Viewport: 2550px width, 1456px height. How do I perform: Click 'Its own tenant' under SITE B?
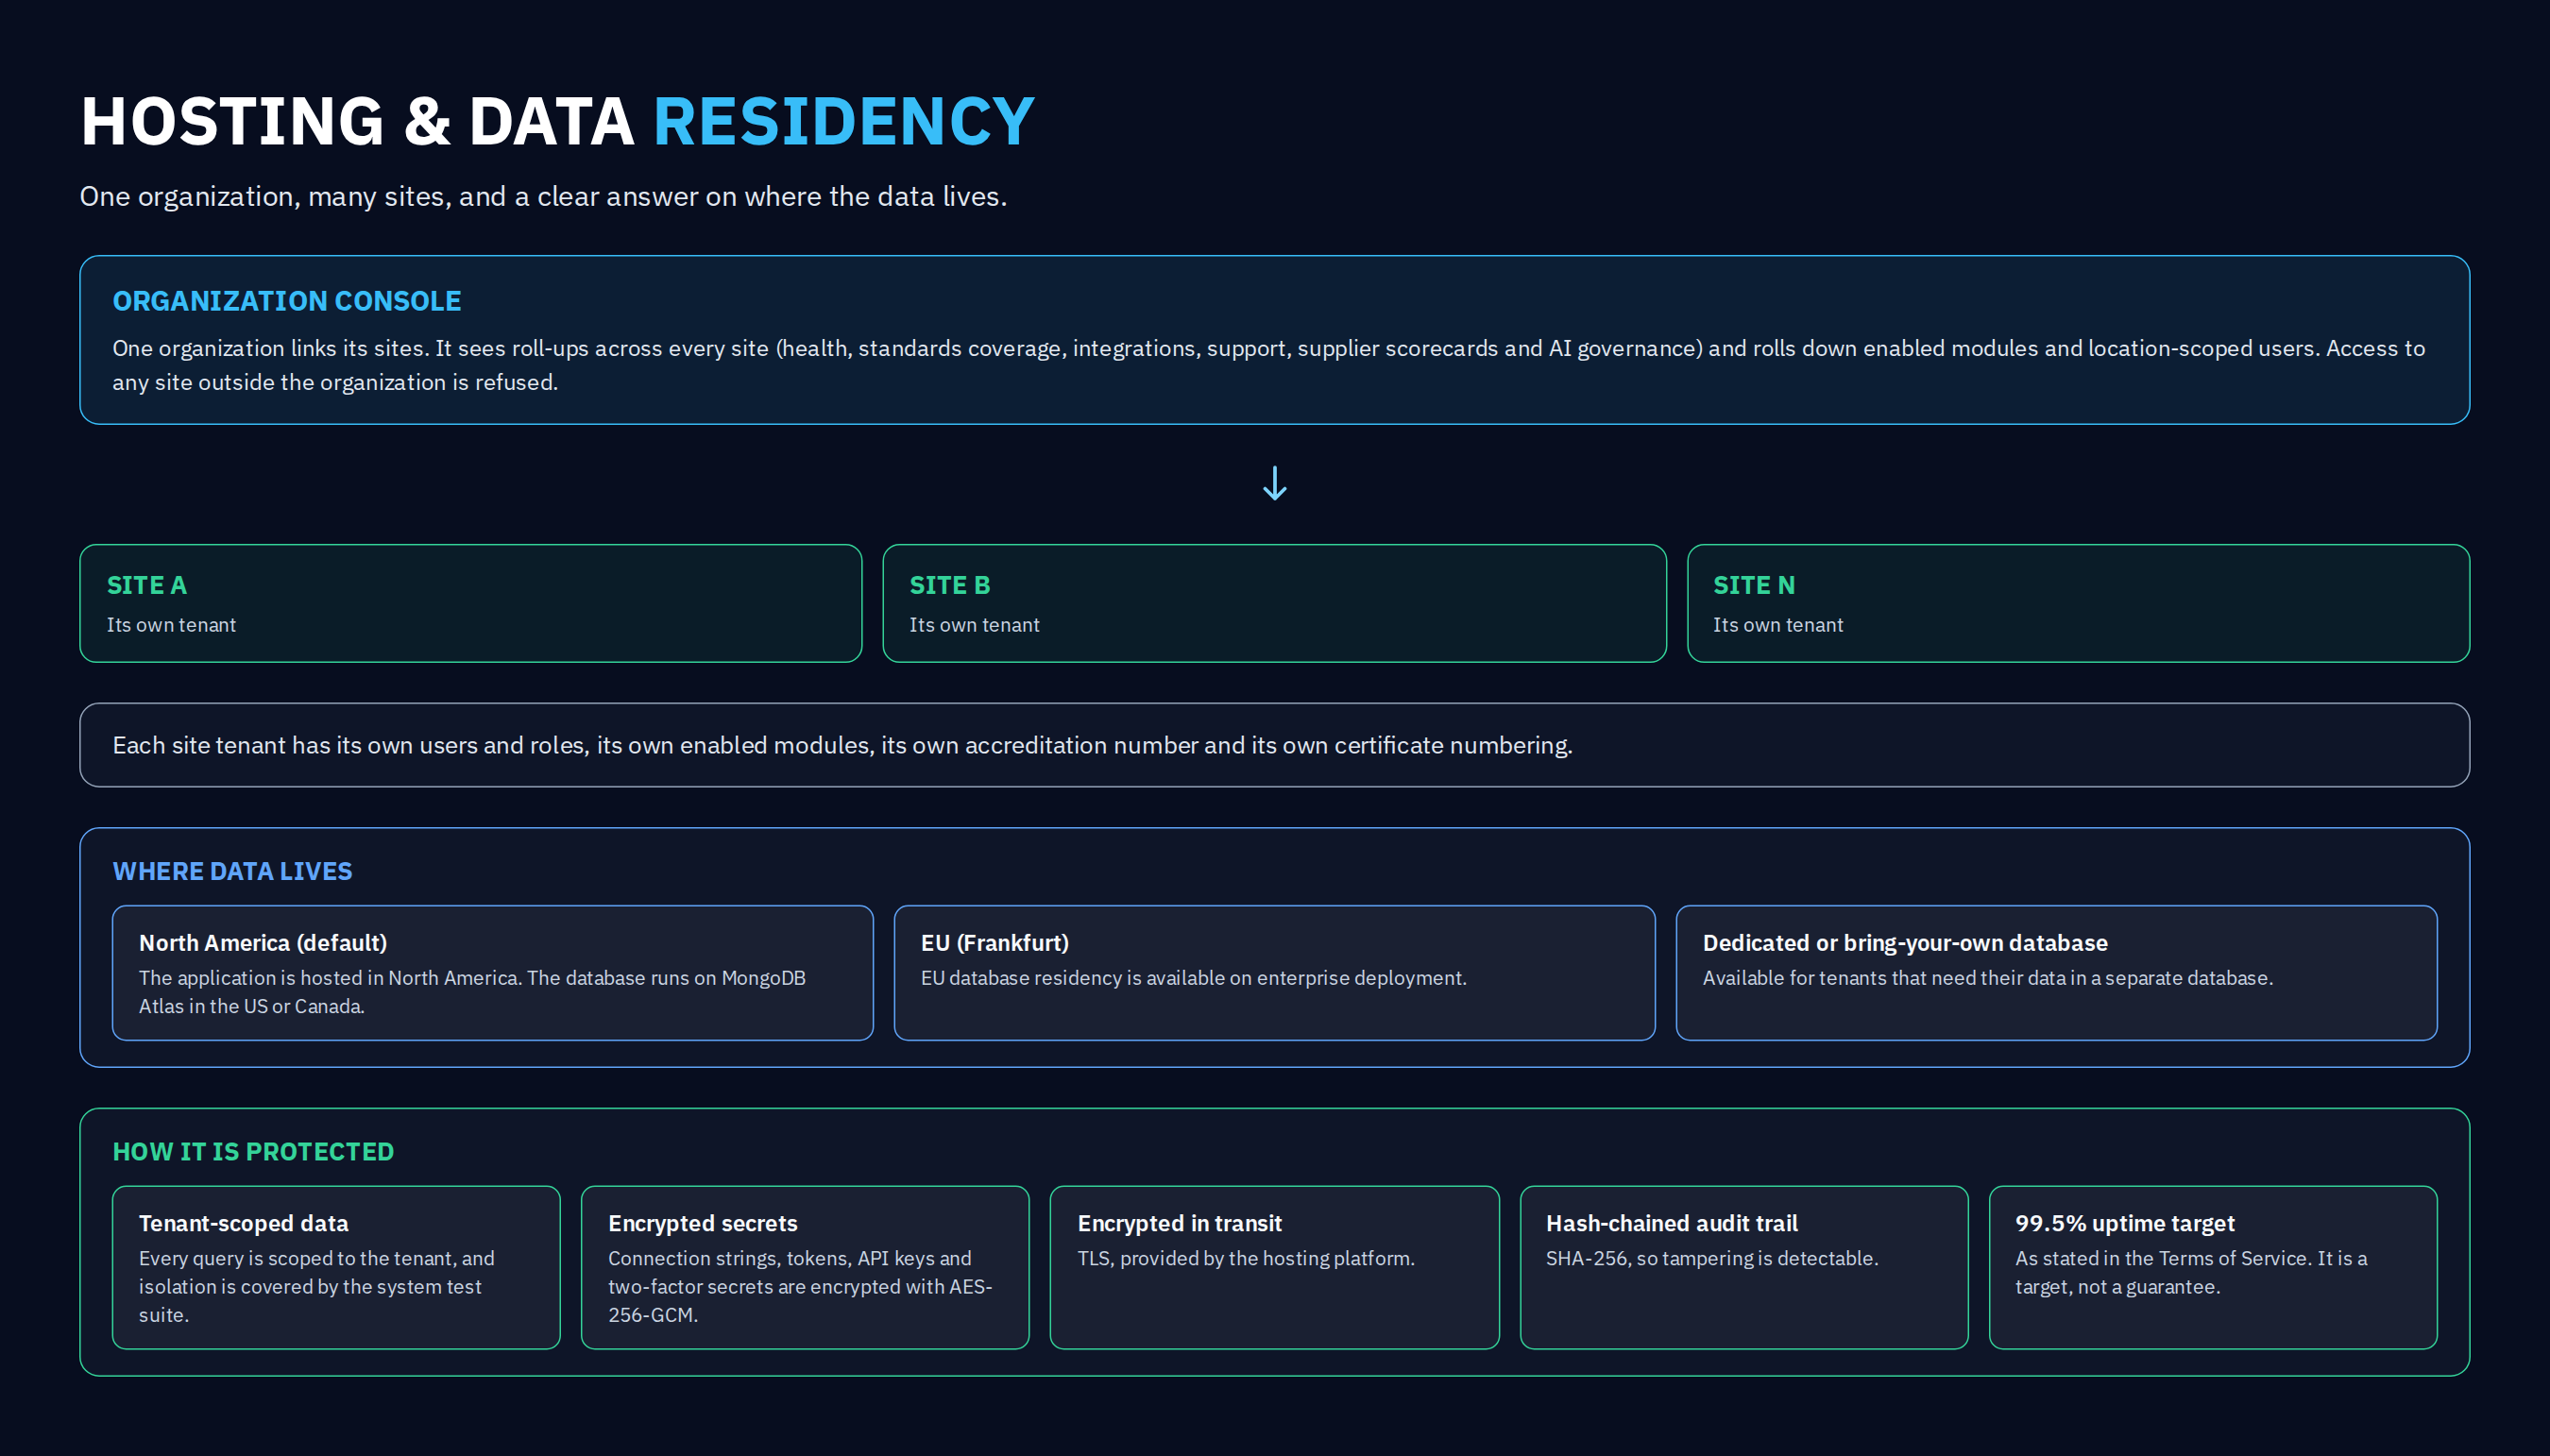[x=974, y=625]
